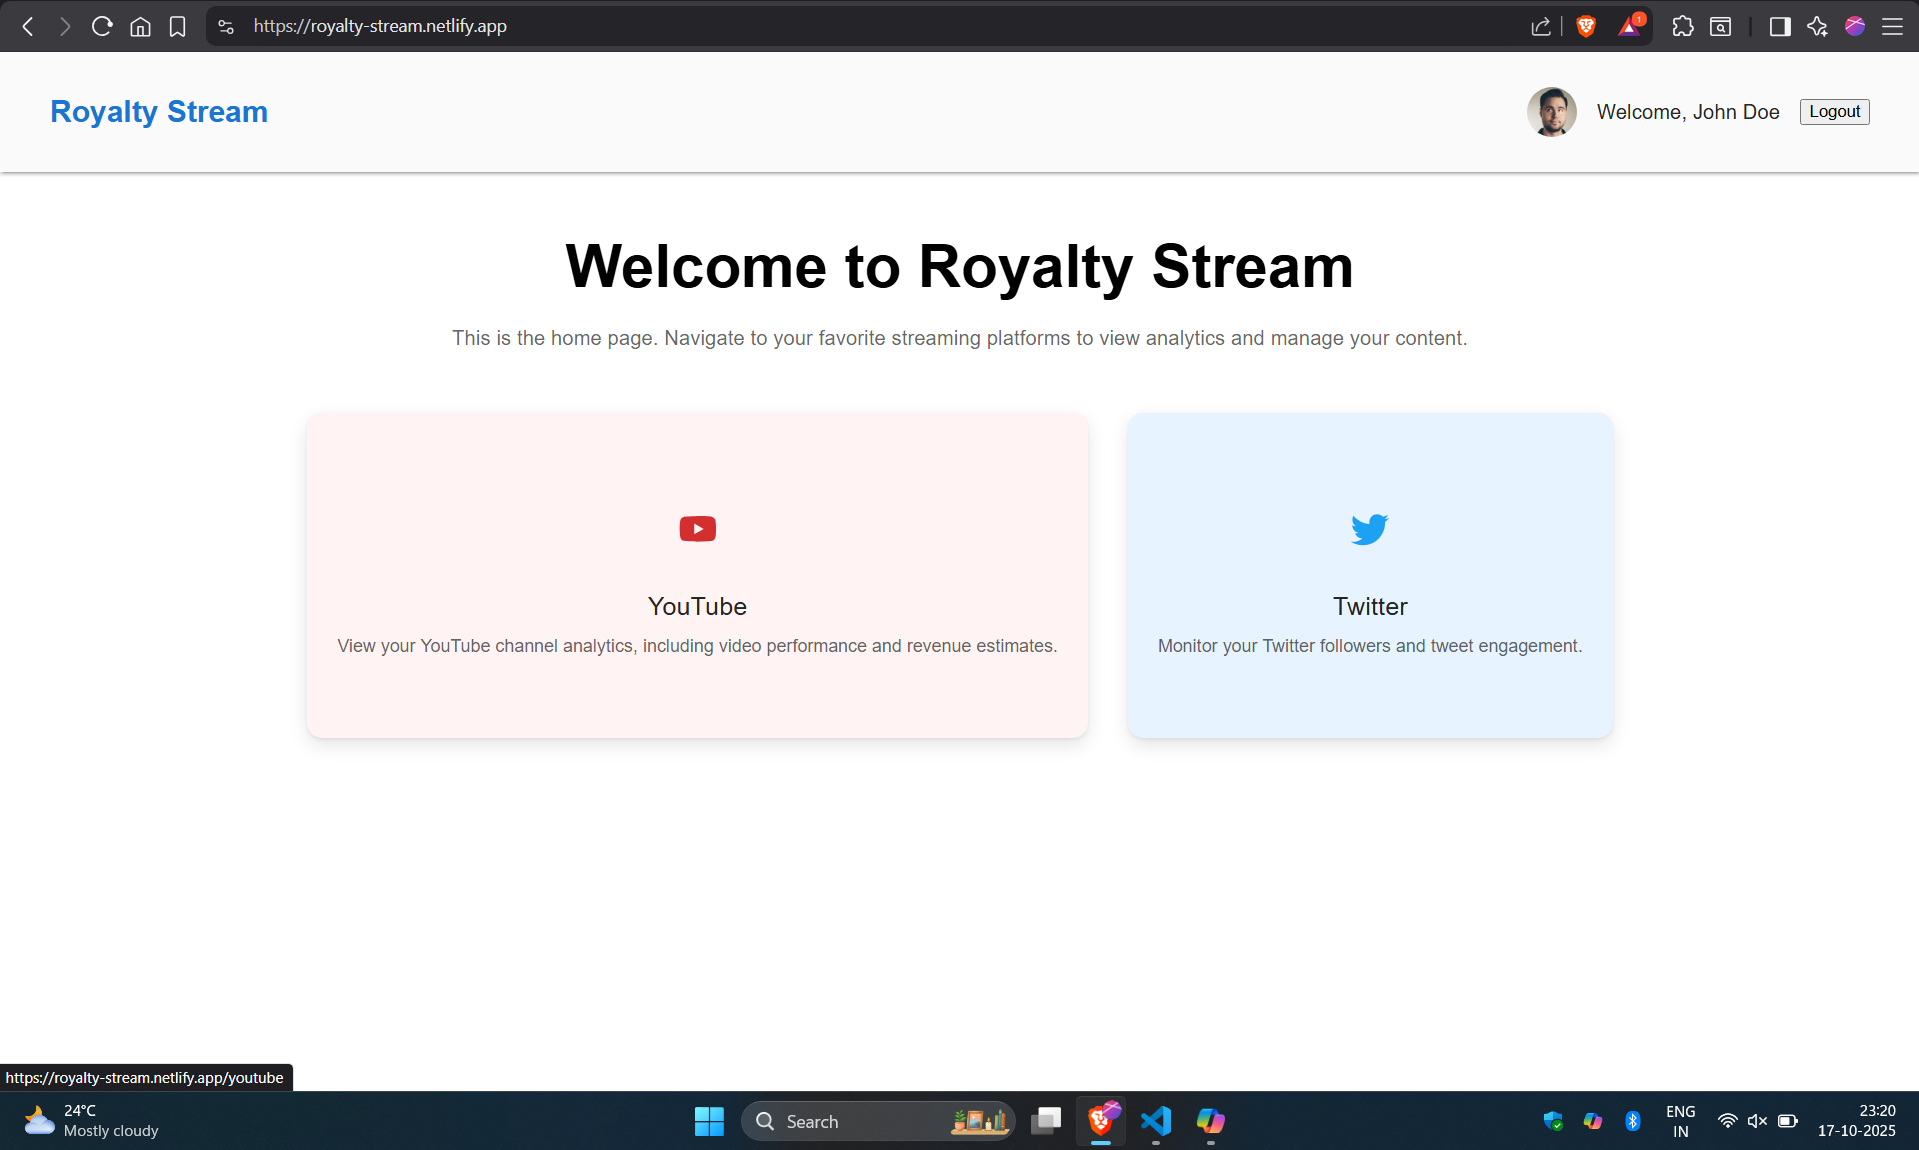Open Bluetooth tray icon
The width and height of the screenshot is (1919, 1150).
[1633, 1121]
